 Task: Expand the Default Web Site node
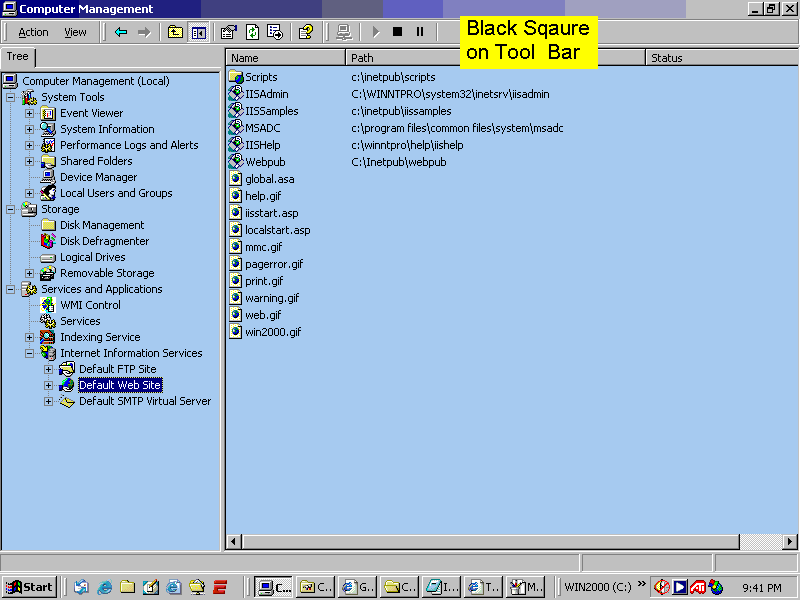point(48,385)
